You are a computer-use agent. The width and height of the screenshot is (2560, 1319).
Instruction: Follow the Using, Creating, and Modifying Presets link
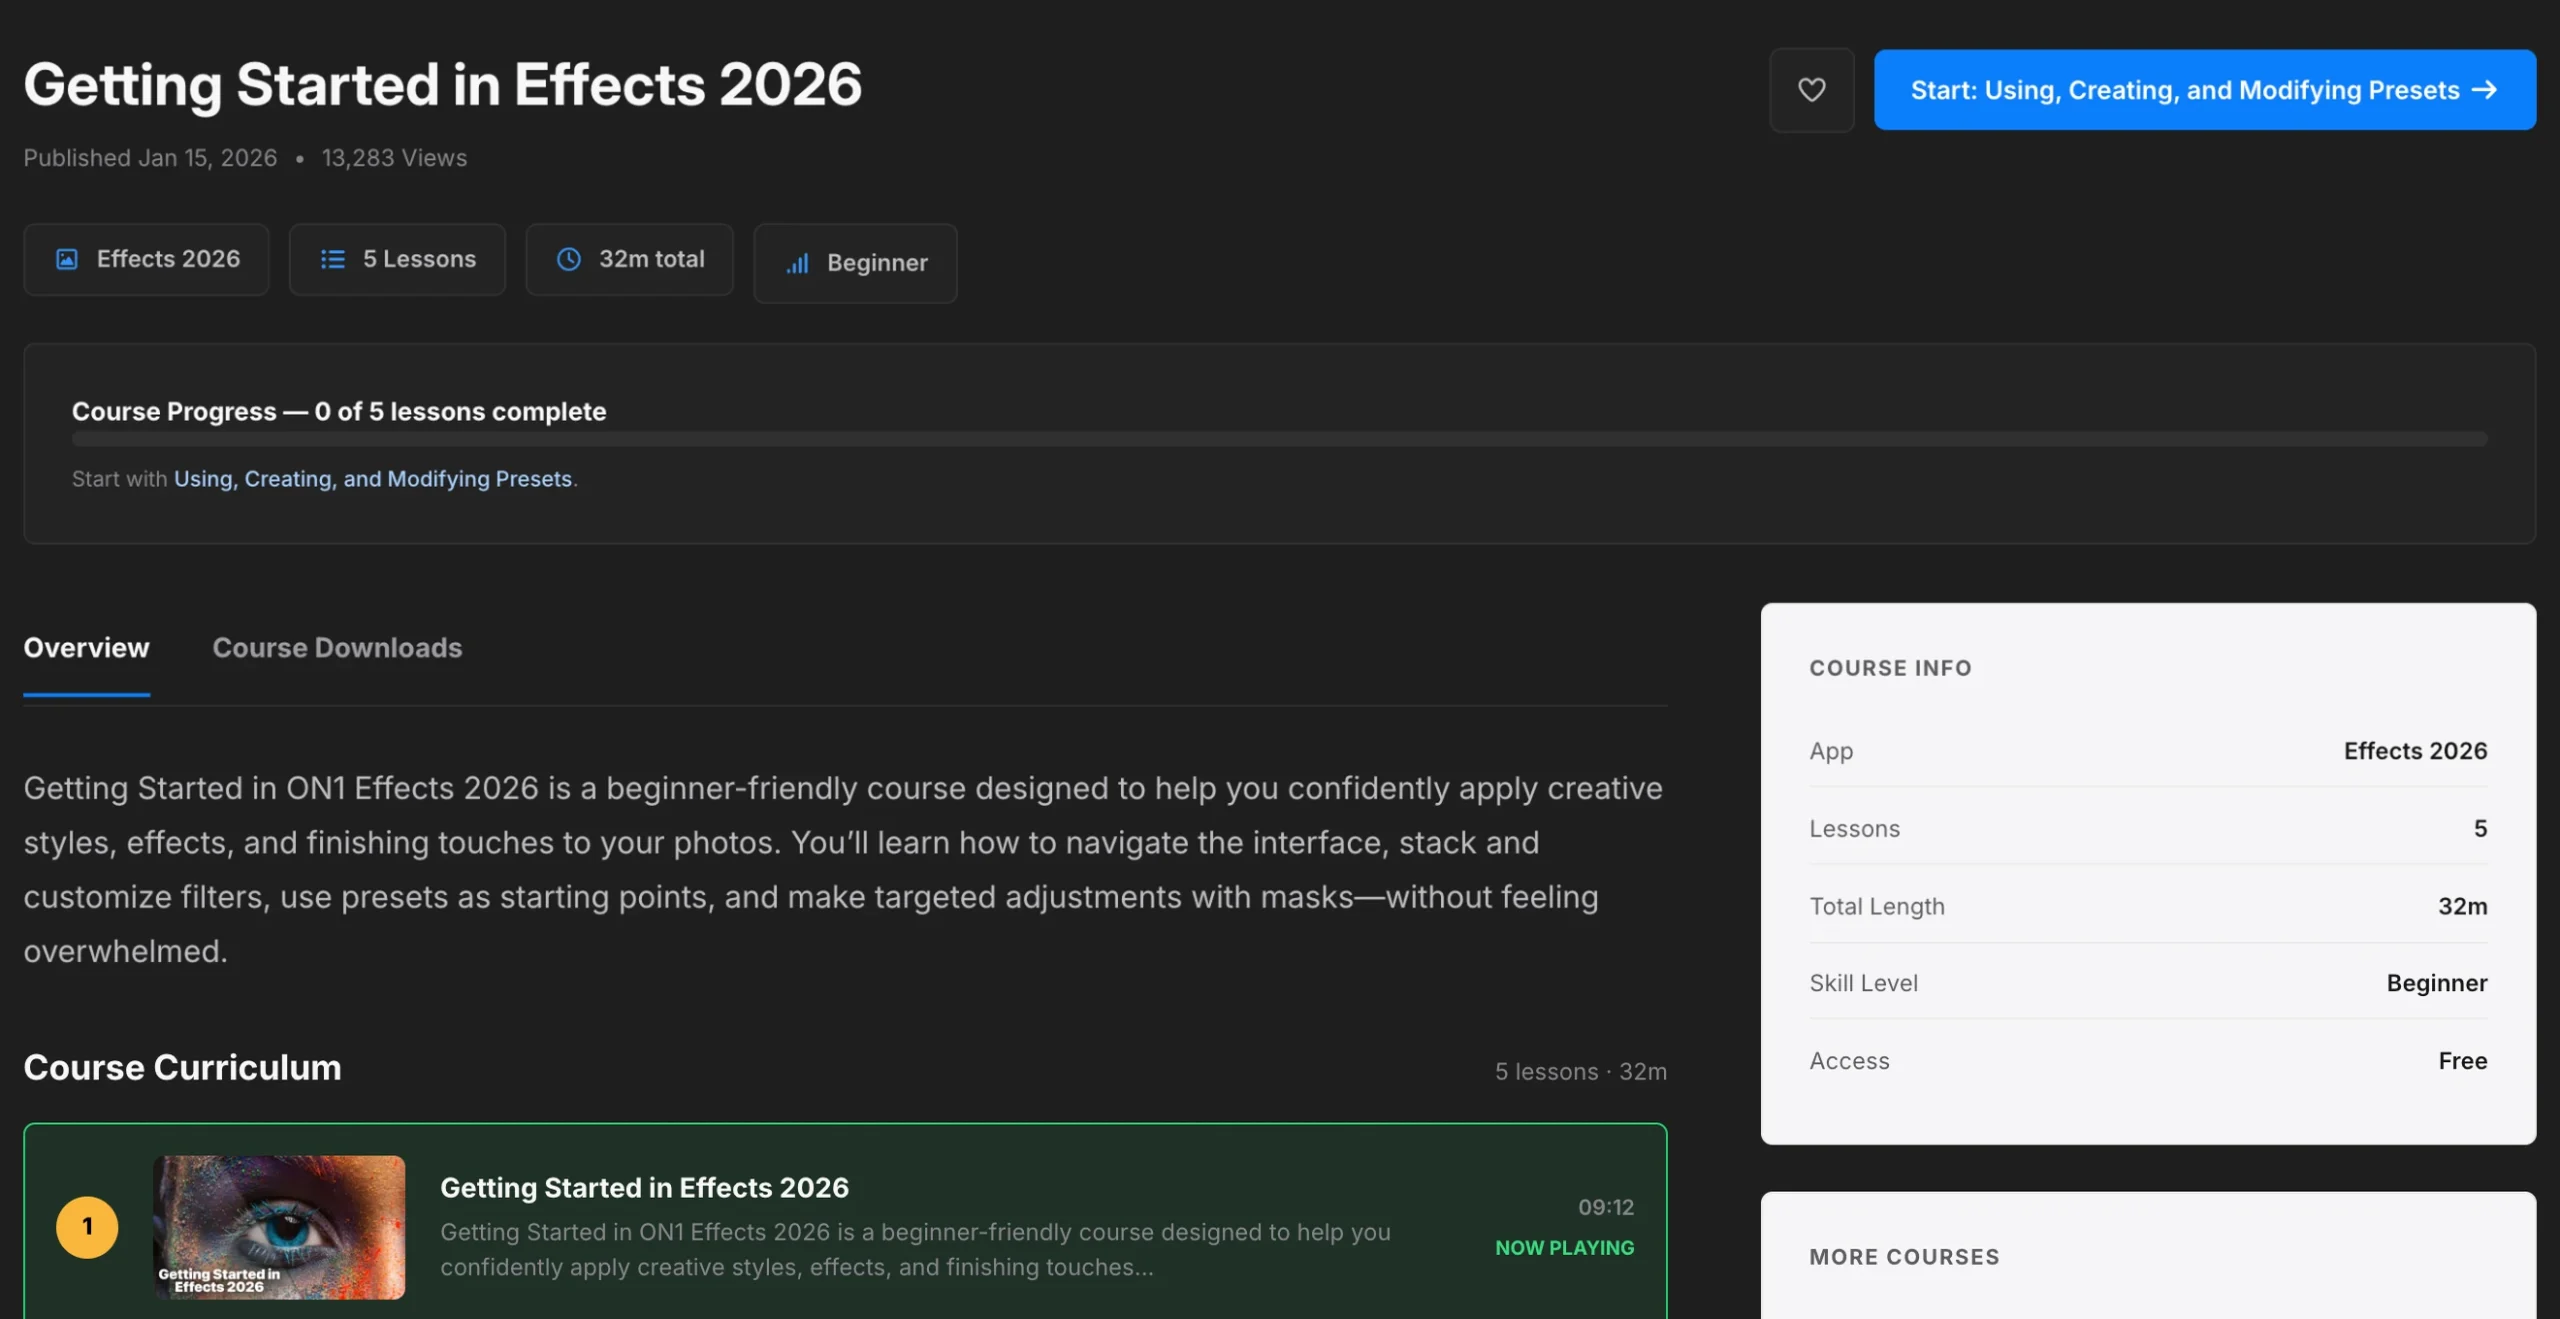(373, 479)
